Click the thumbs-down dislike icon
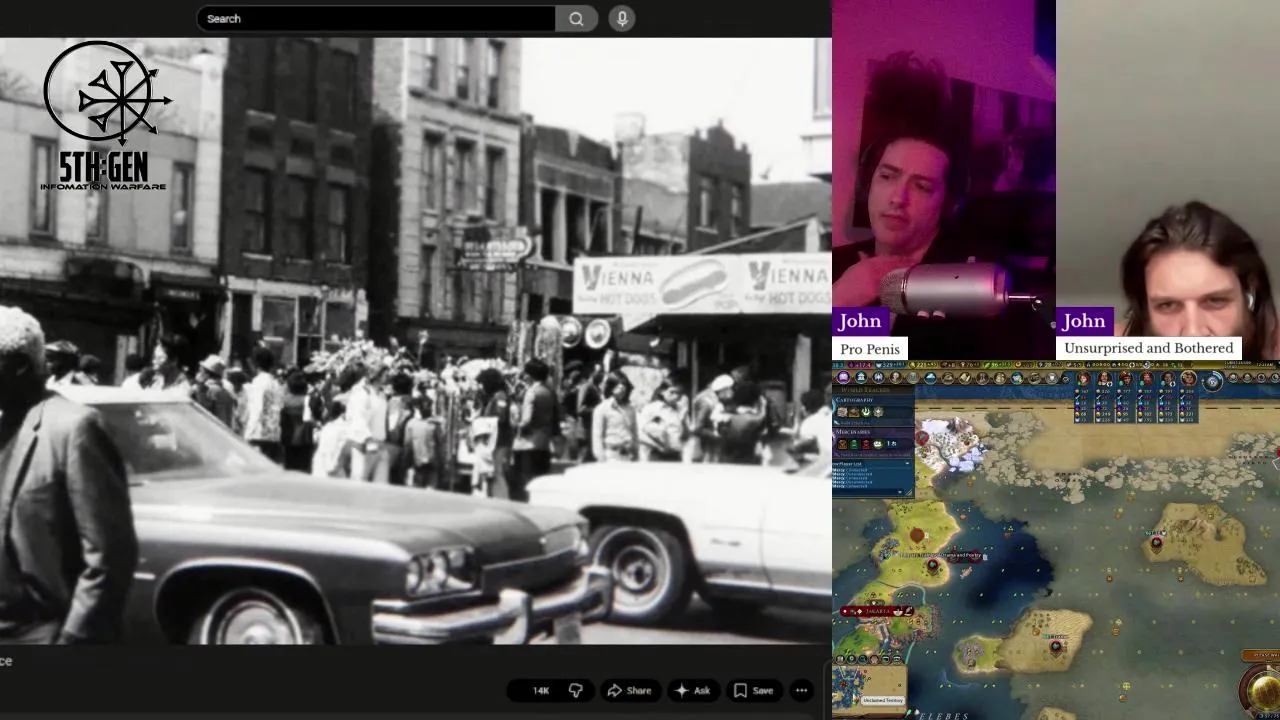 click(575, 690)
